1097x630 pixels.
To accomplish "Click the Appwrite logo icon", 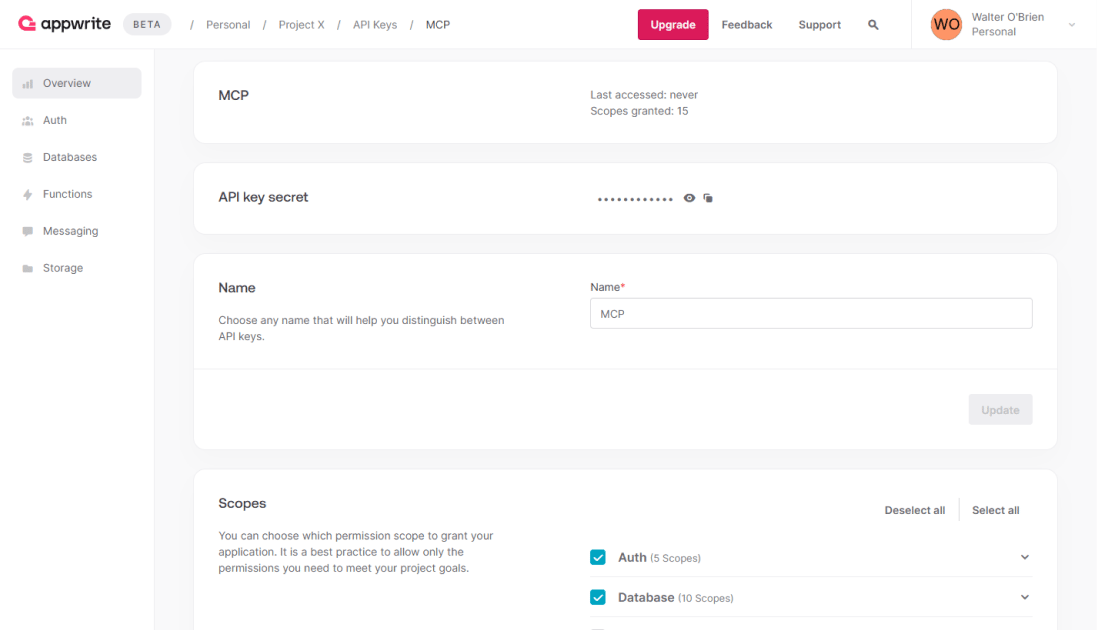I will [27, 24].
